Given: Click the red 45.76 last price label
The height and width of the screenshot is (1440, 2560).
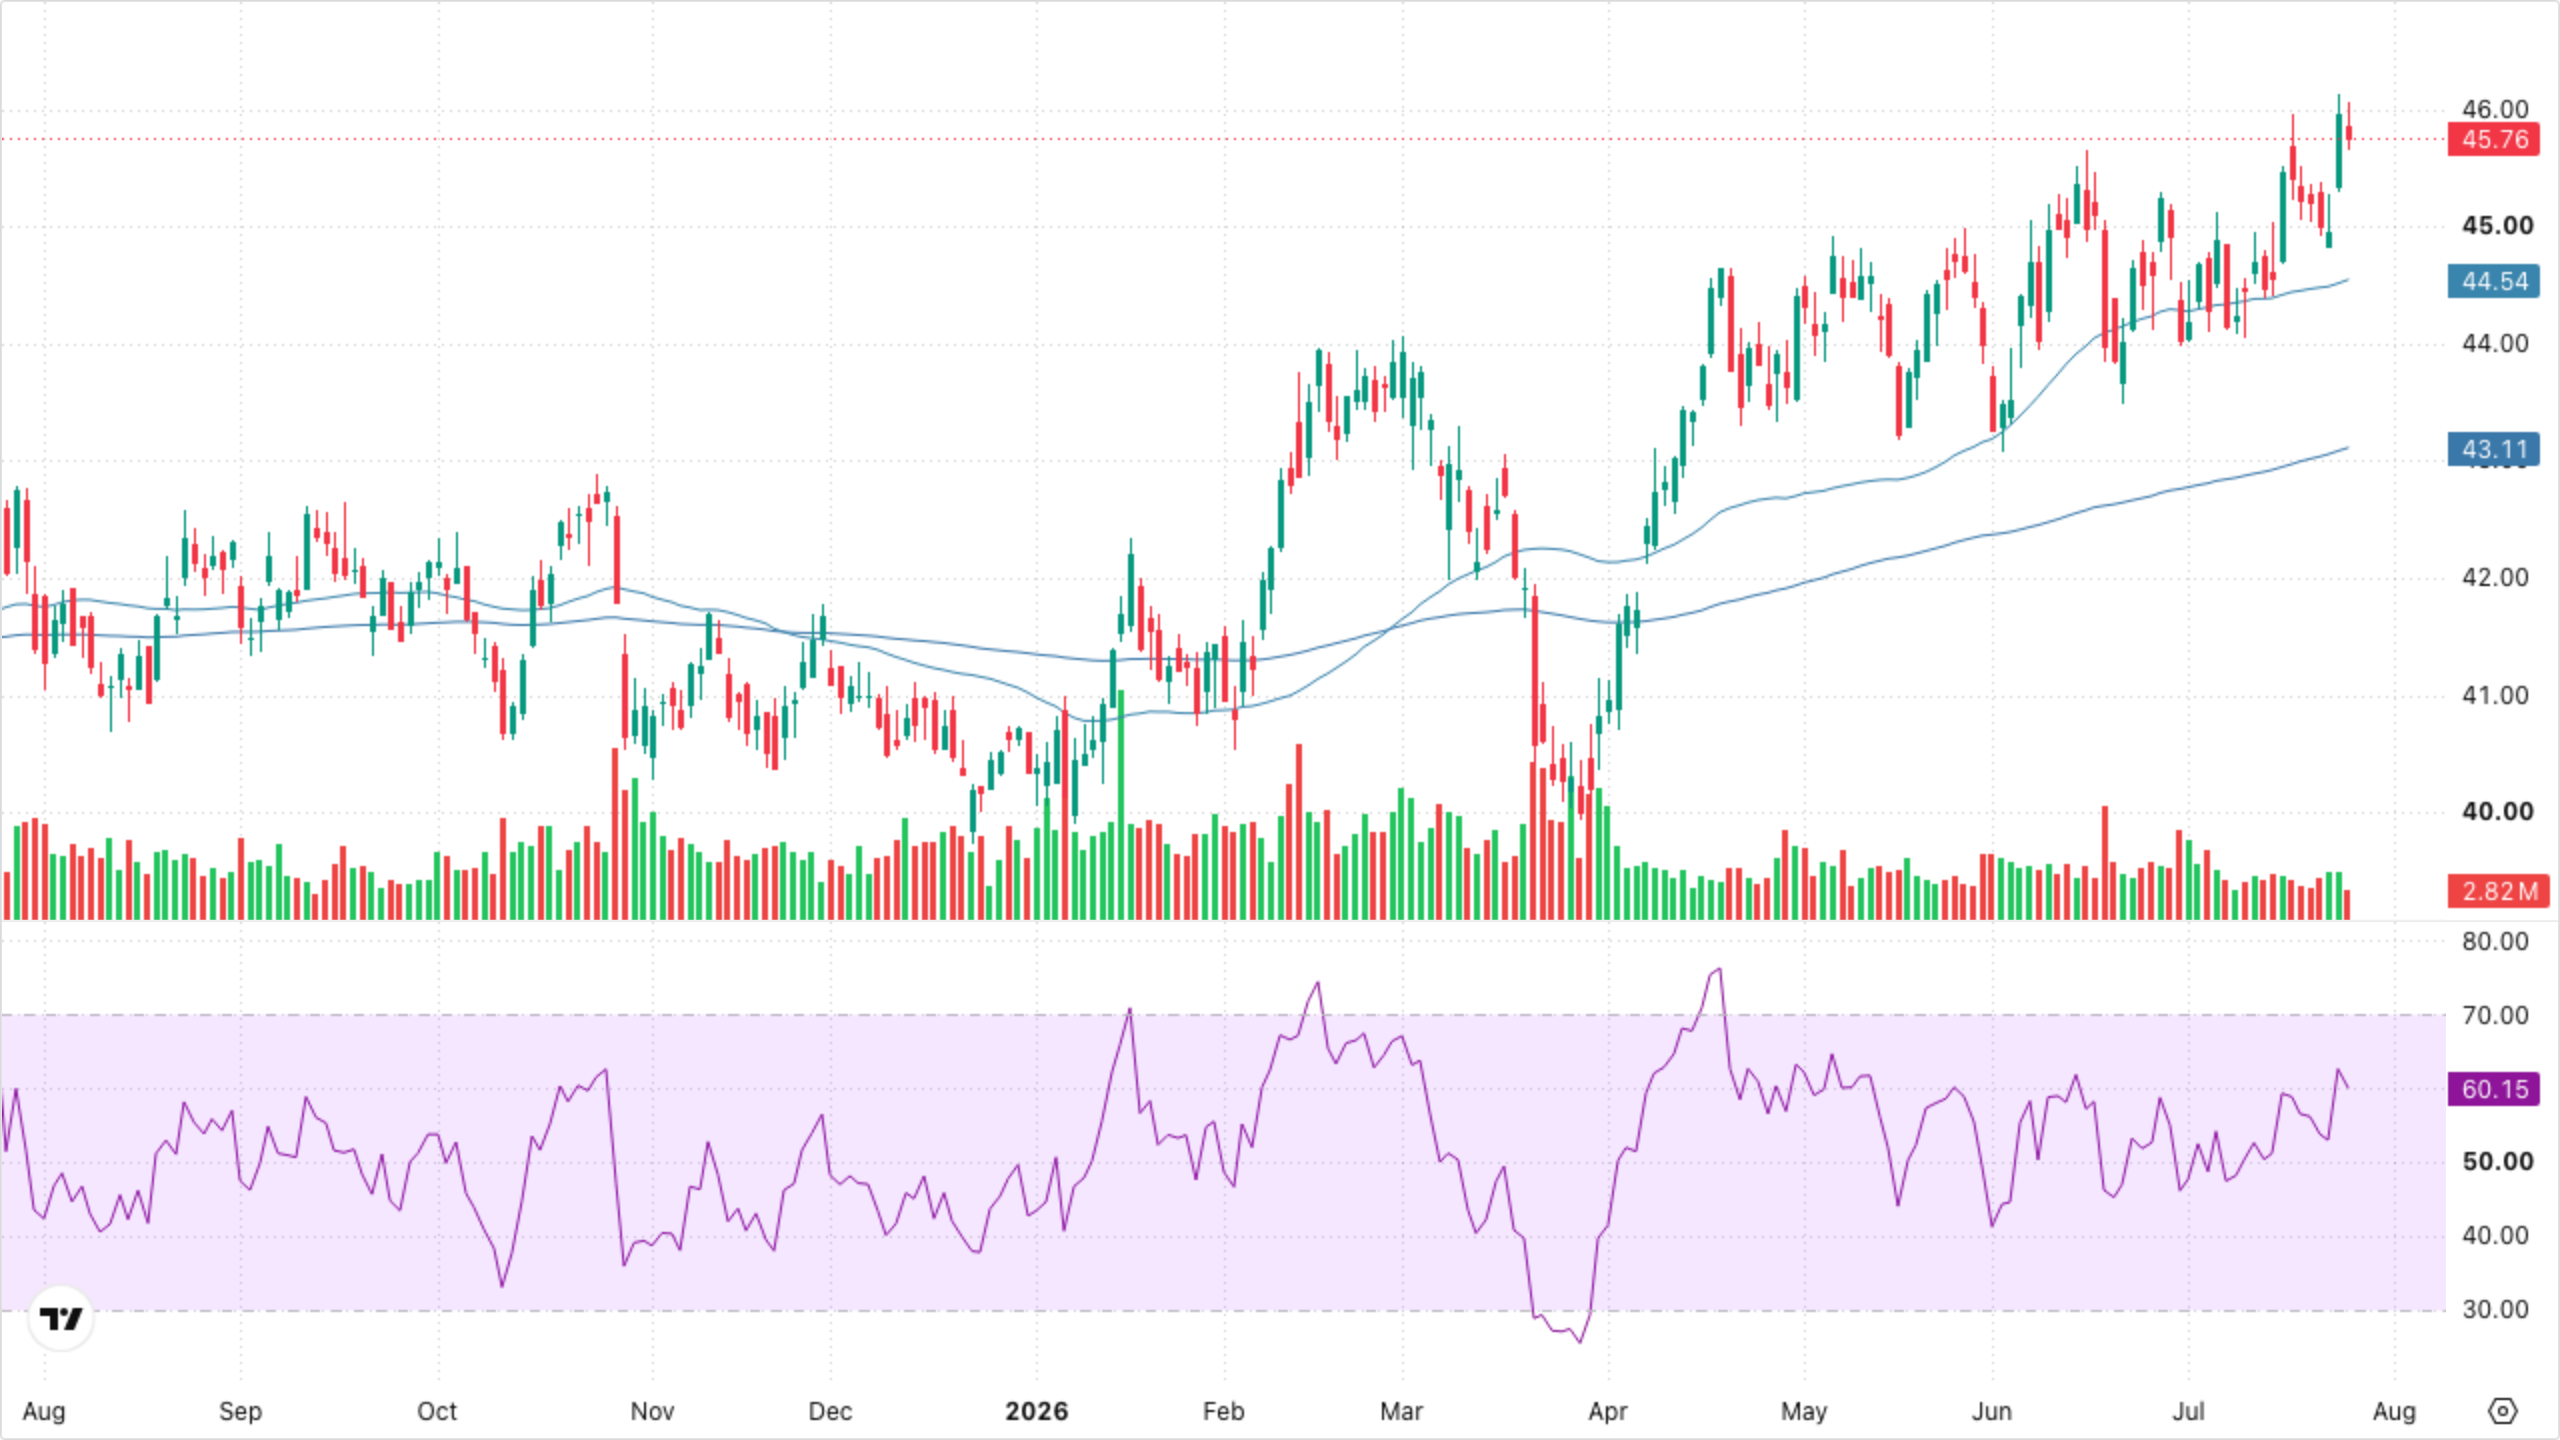Looking at the screenshot, I should click(x=2494, y=139).
